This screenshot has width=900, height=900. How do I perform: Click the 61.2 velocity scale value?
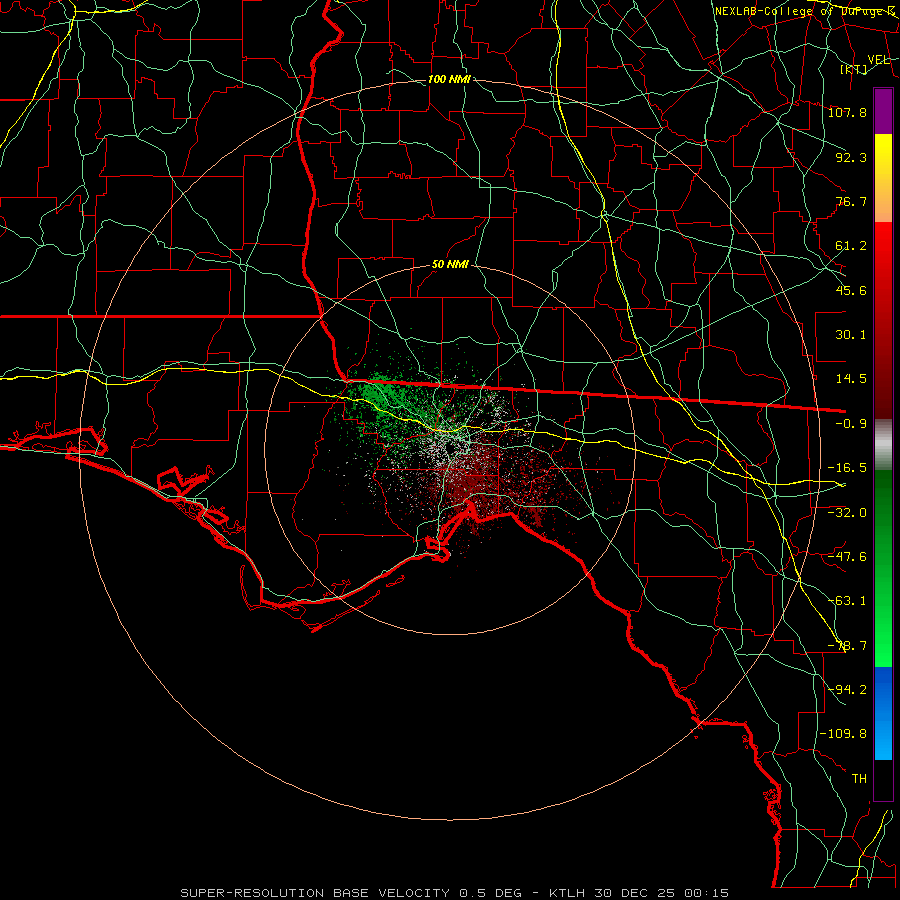tap(851, 246)
